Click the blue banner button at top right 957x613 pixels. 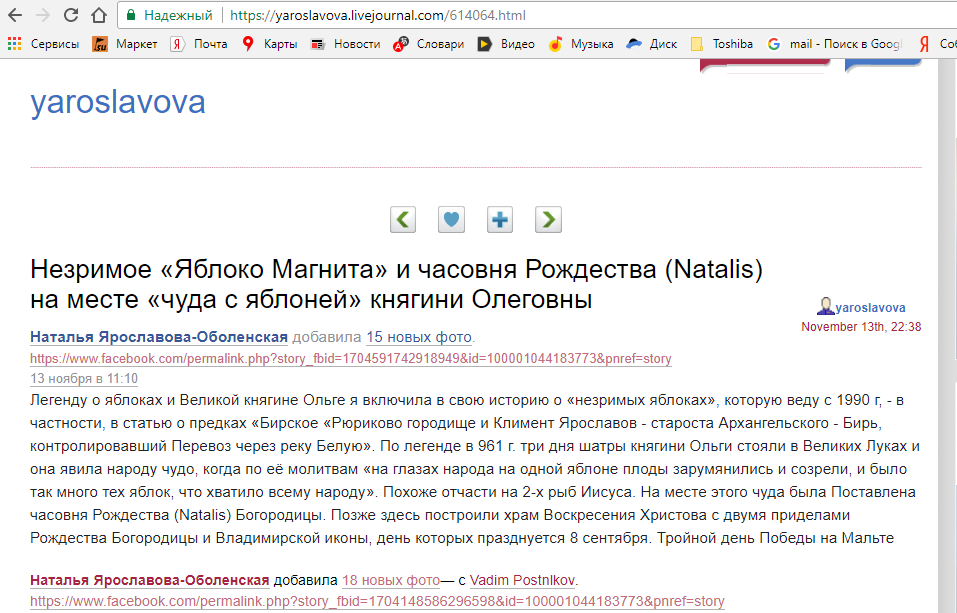click(x=883, y=66)
